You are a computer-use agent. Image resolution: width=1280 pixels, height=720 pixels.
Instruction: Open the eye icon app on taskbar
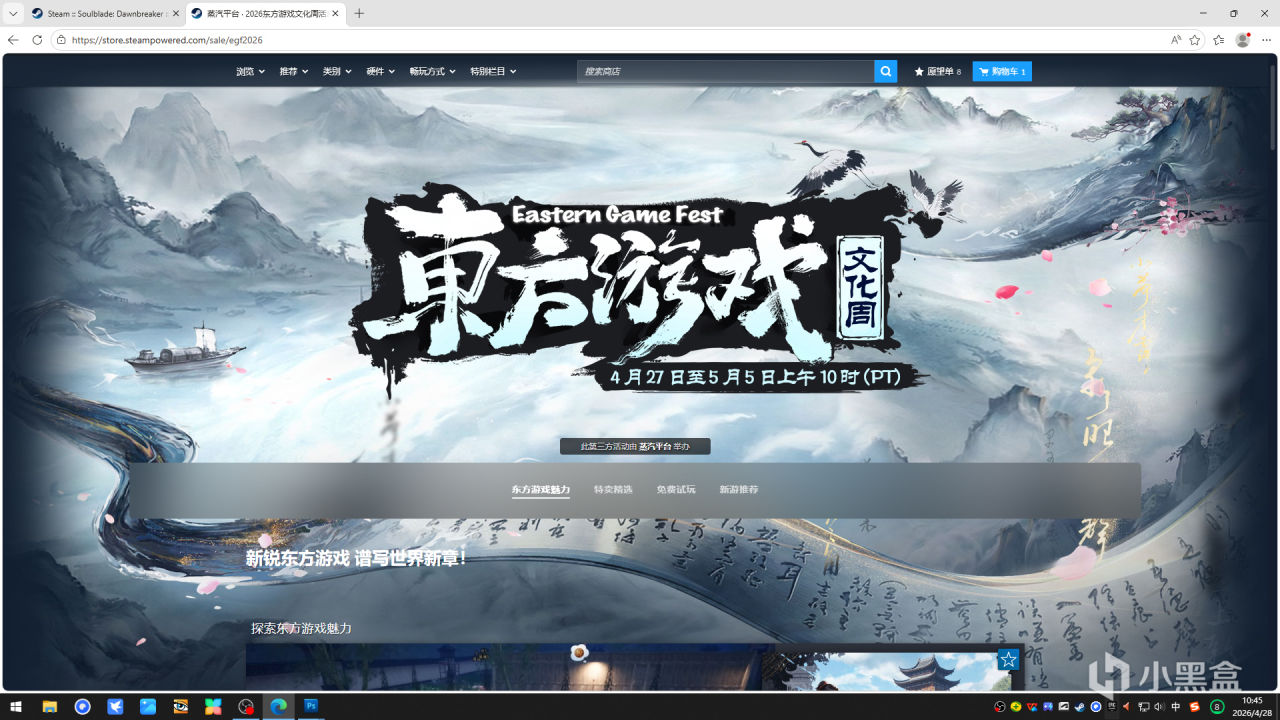[180, 707]
